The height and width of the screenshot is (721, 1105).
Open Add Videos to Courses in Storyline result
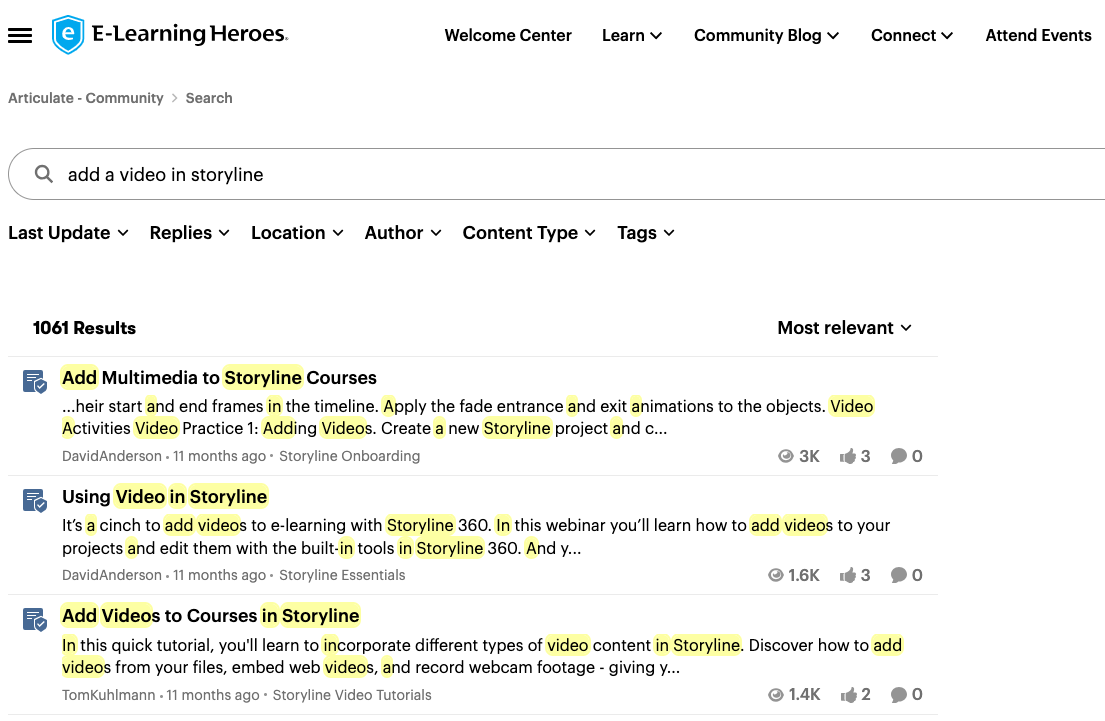210,615
